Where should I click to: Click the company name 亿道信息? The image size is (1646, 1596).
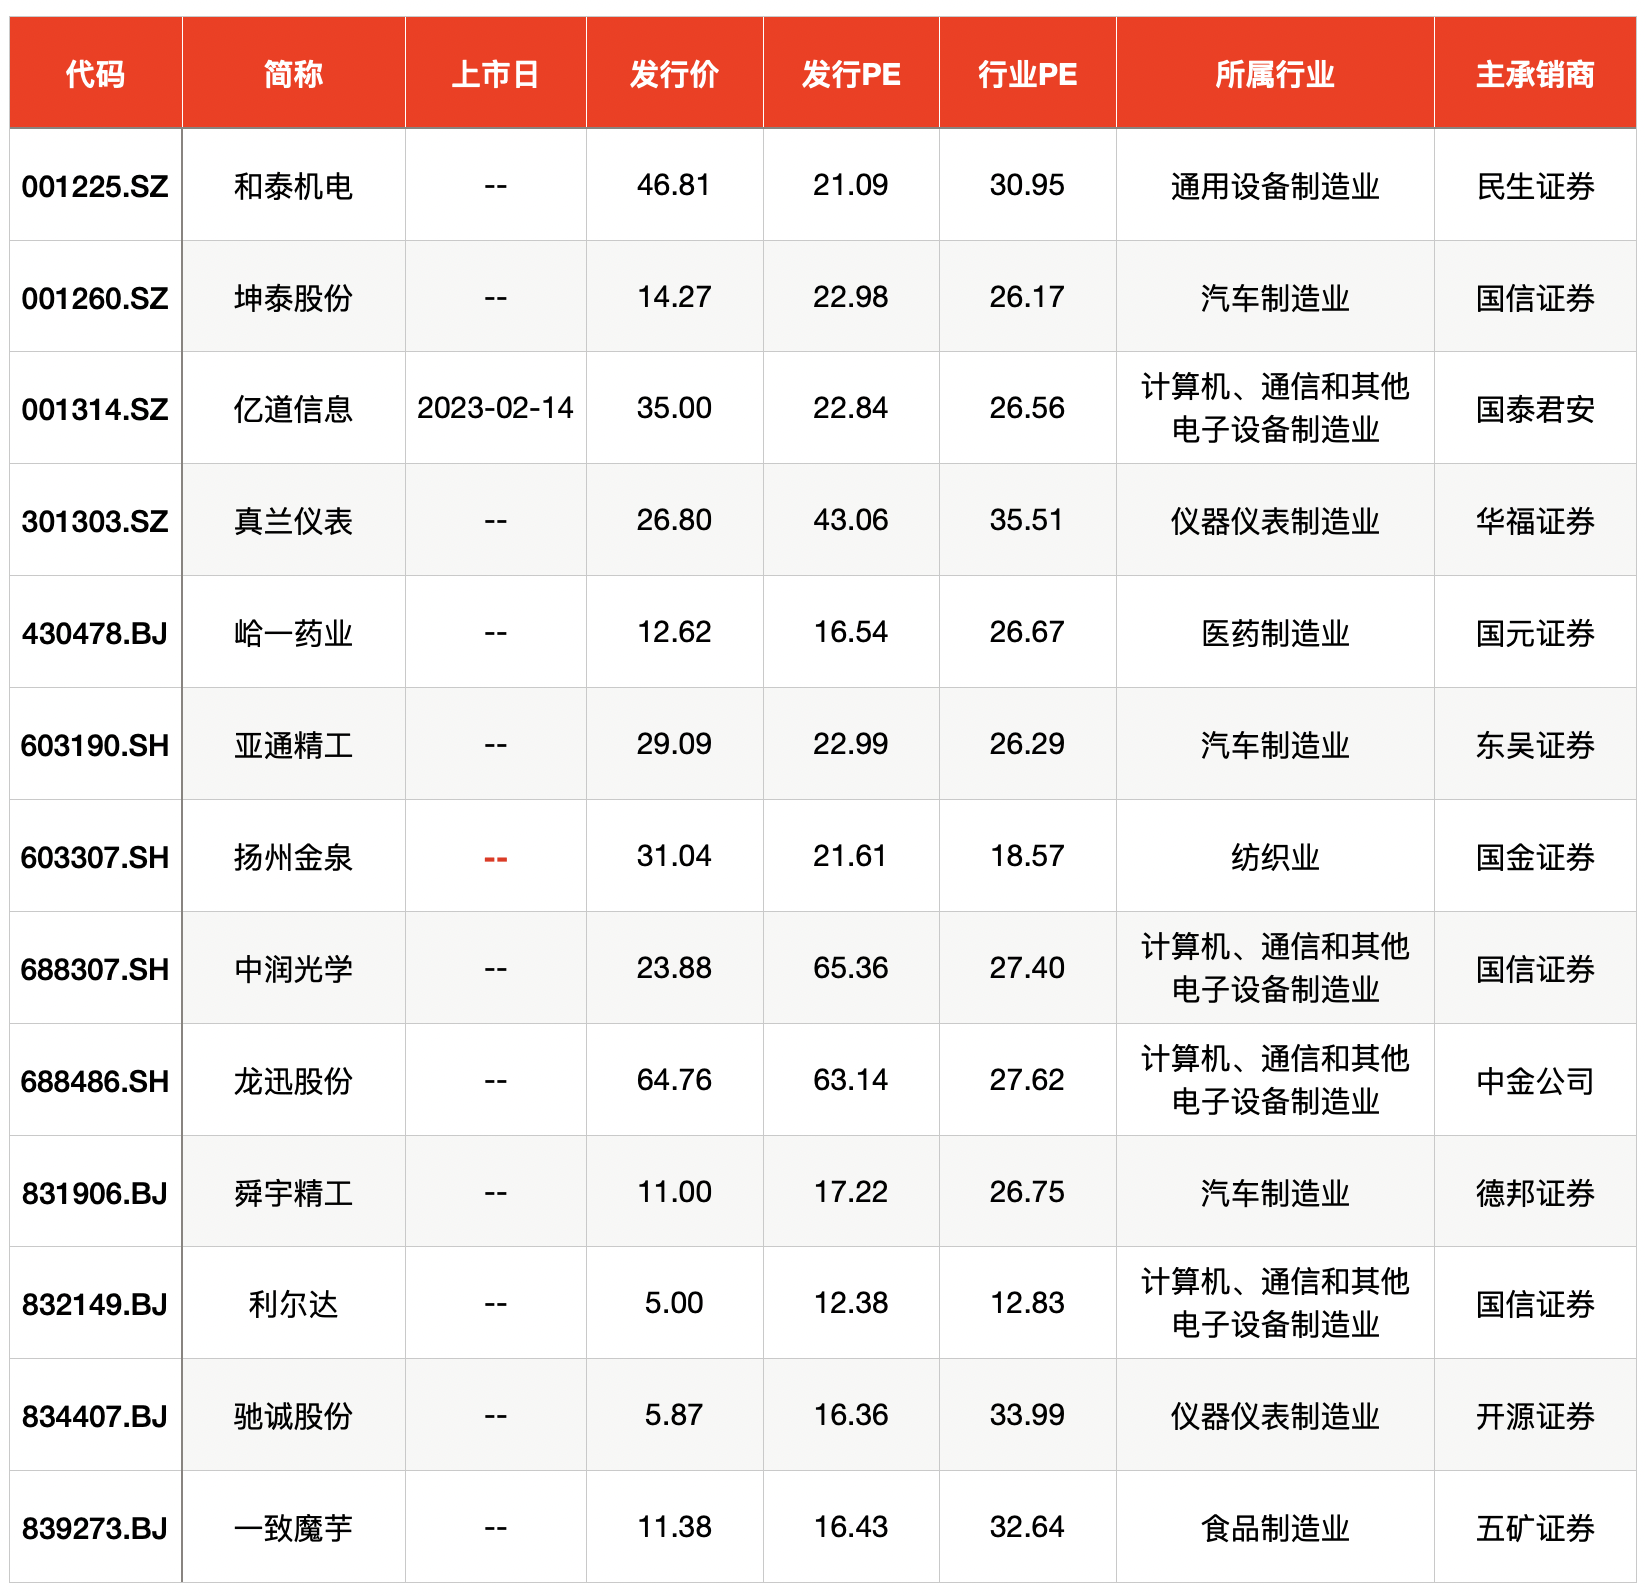293,409
